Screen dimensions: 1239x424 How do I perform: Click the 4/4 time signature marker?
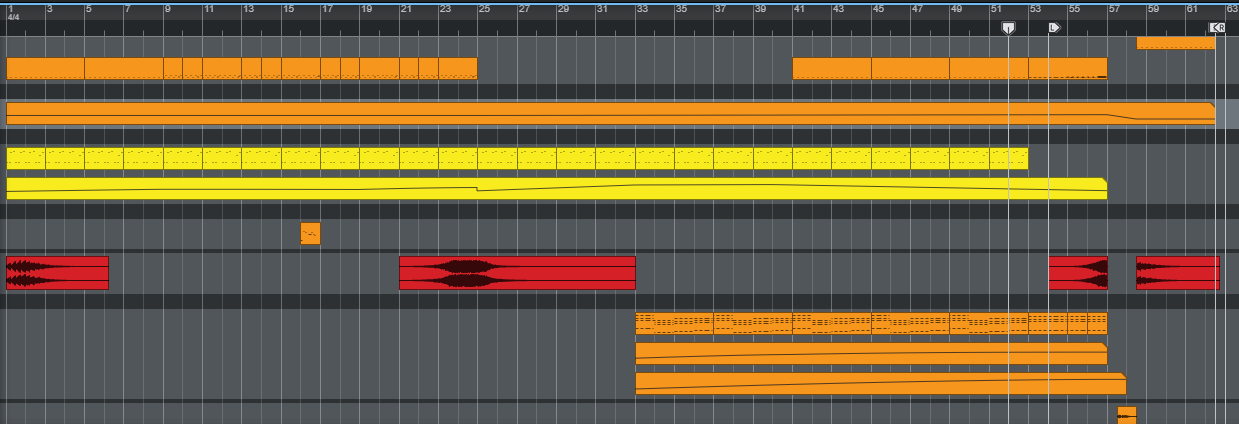pyautogui.click(x=14, y=18)
